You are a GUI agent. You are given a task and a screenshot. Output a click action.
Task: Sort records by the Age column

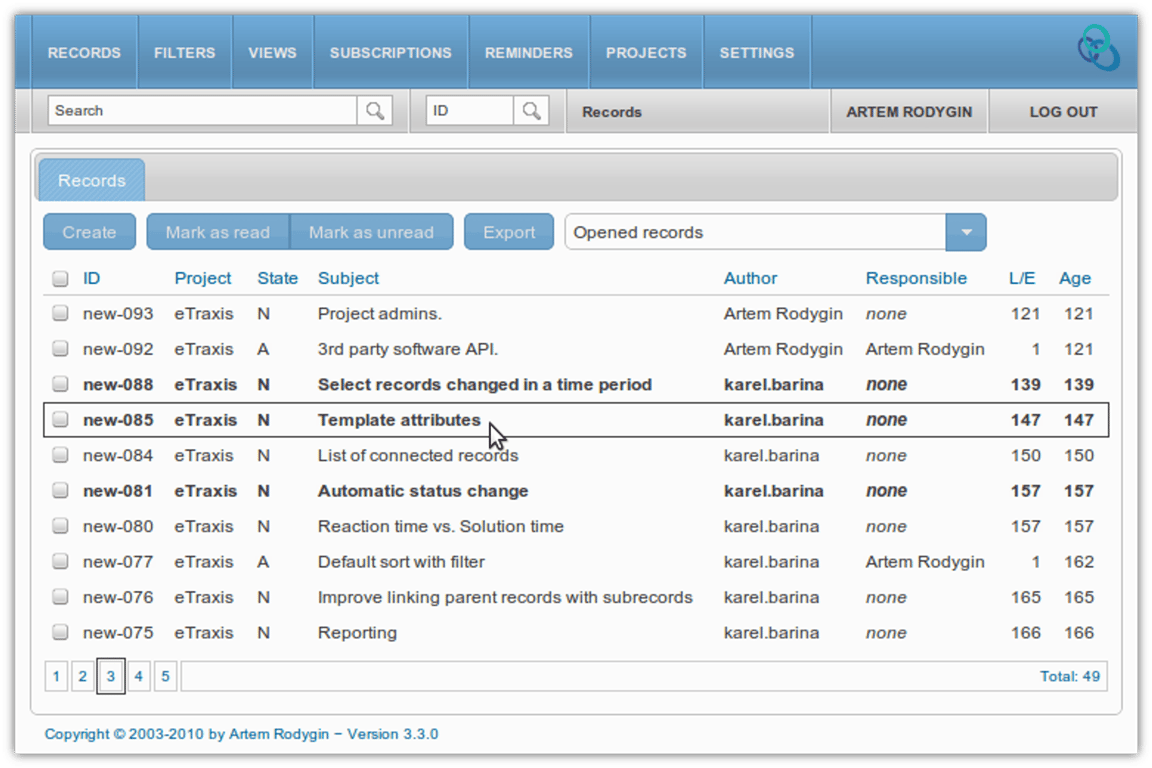(x=1075, y=278)
